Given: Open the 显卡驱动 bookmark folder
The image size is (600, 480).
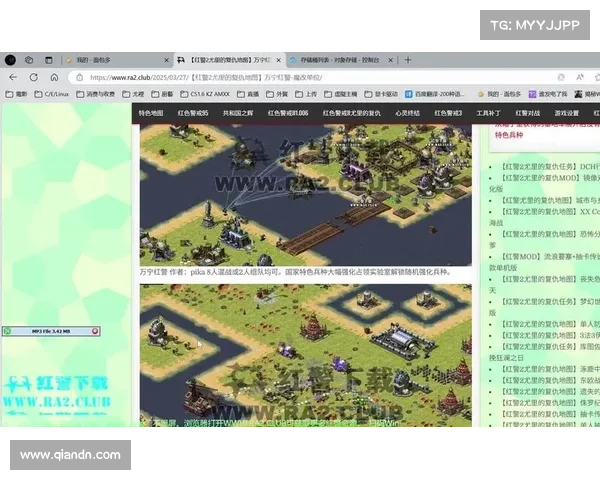Looking at the screenshot, I should [381, 94].
